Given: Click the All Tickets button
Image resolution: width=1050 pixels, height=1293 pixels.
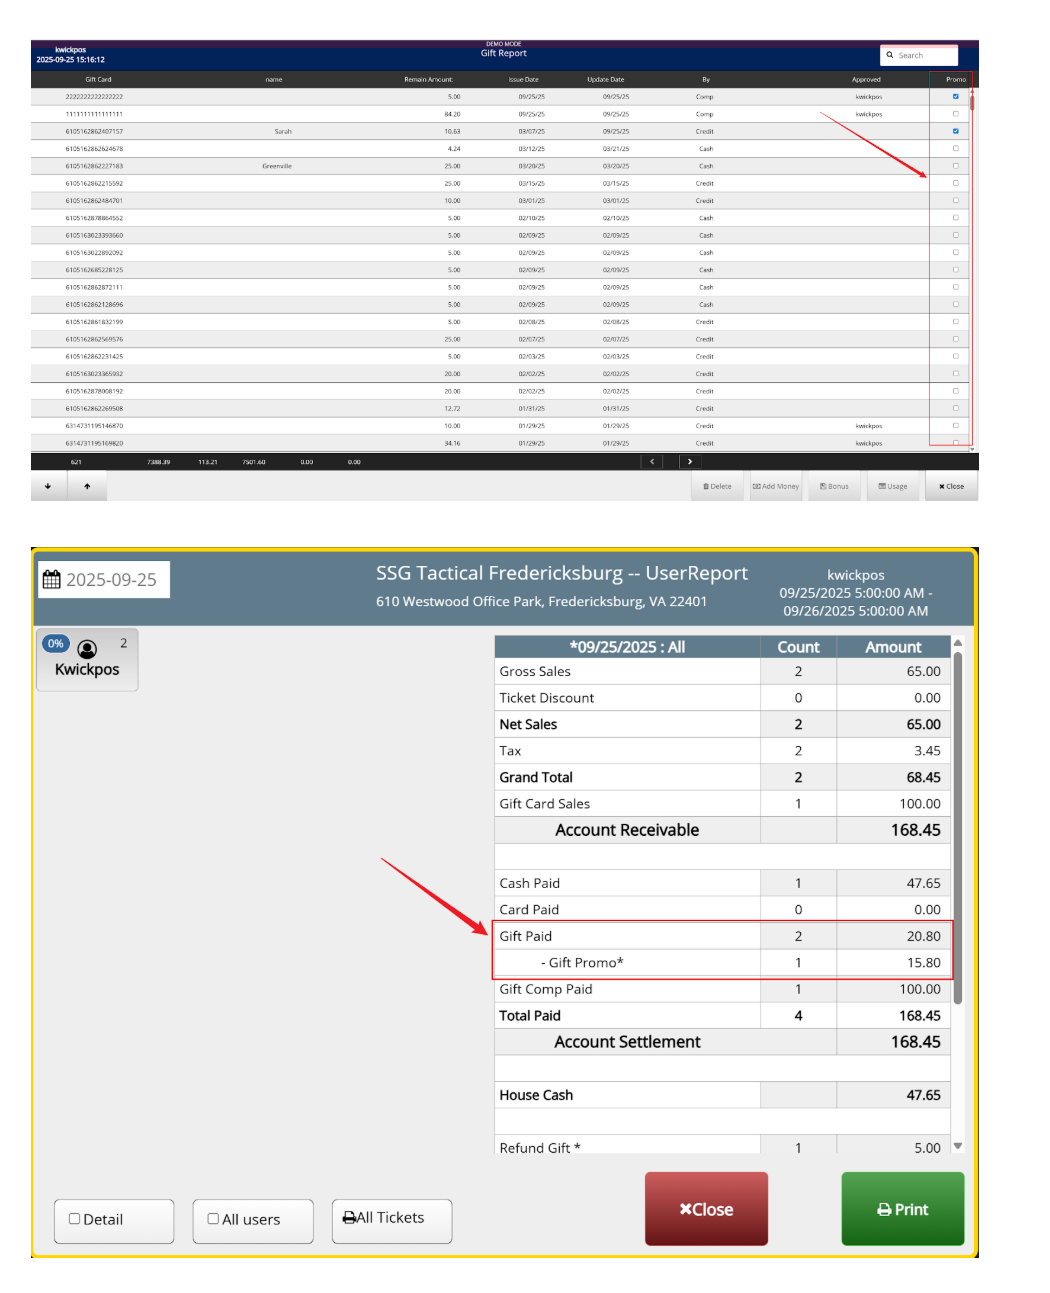Looking at the screenshot, I should coord(392,1221).
